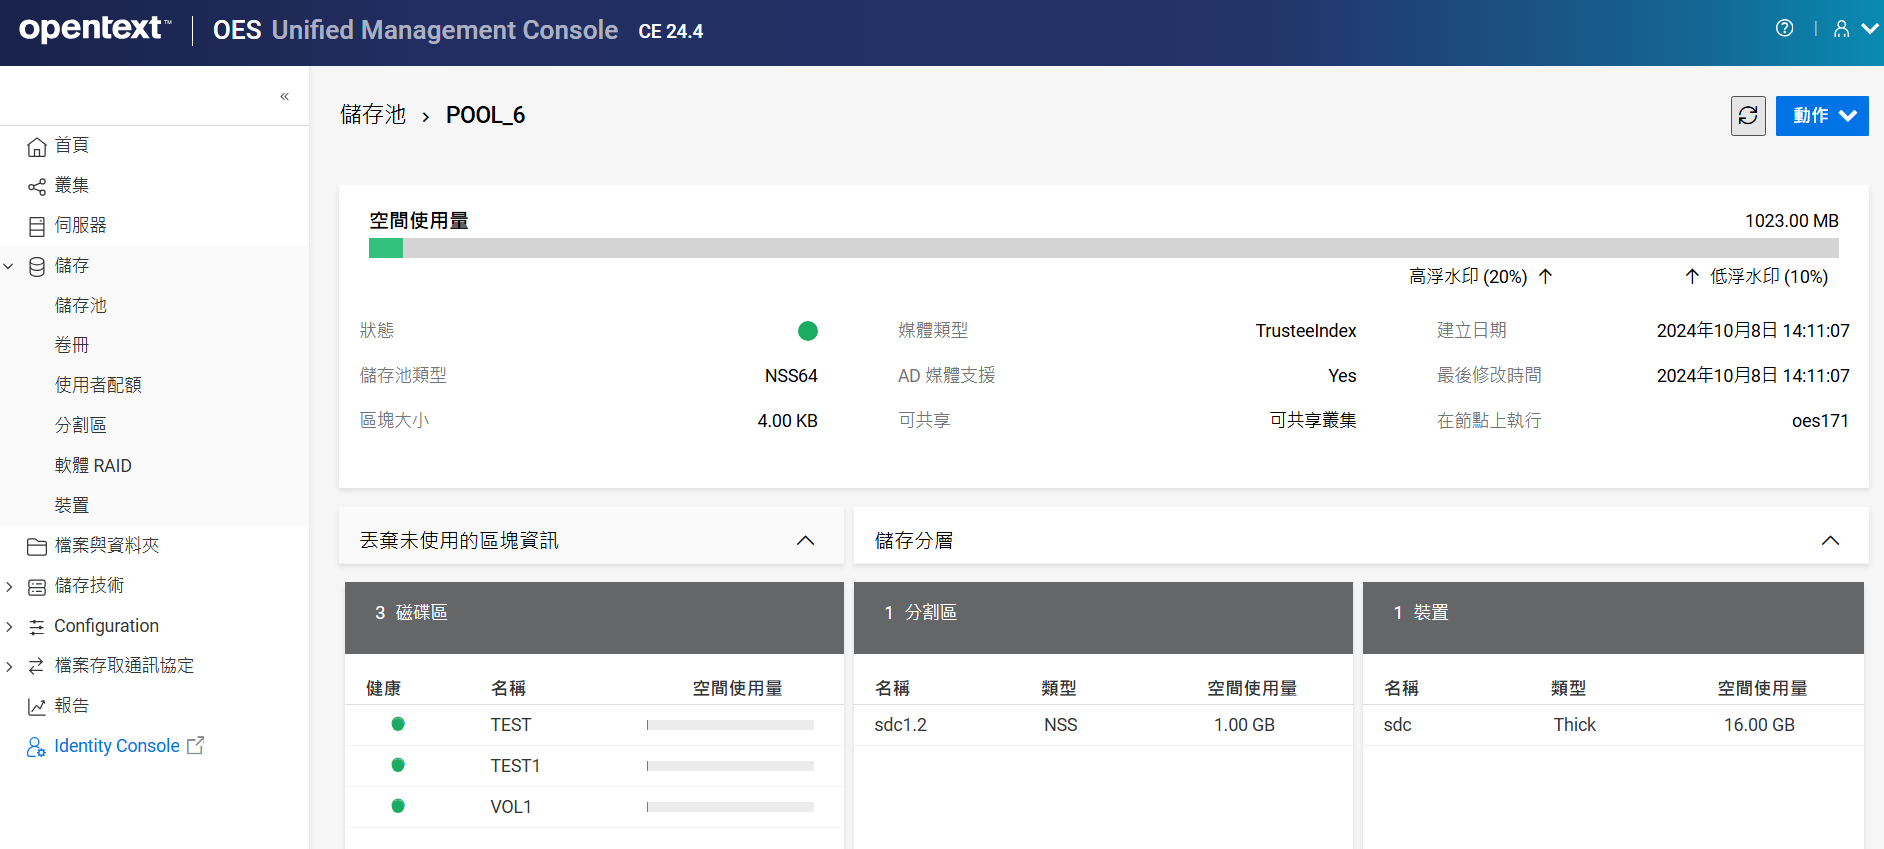Expand the 儲存技術 tree item
The image size is (1884, 849).
10,586
